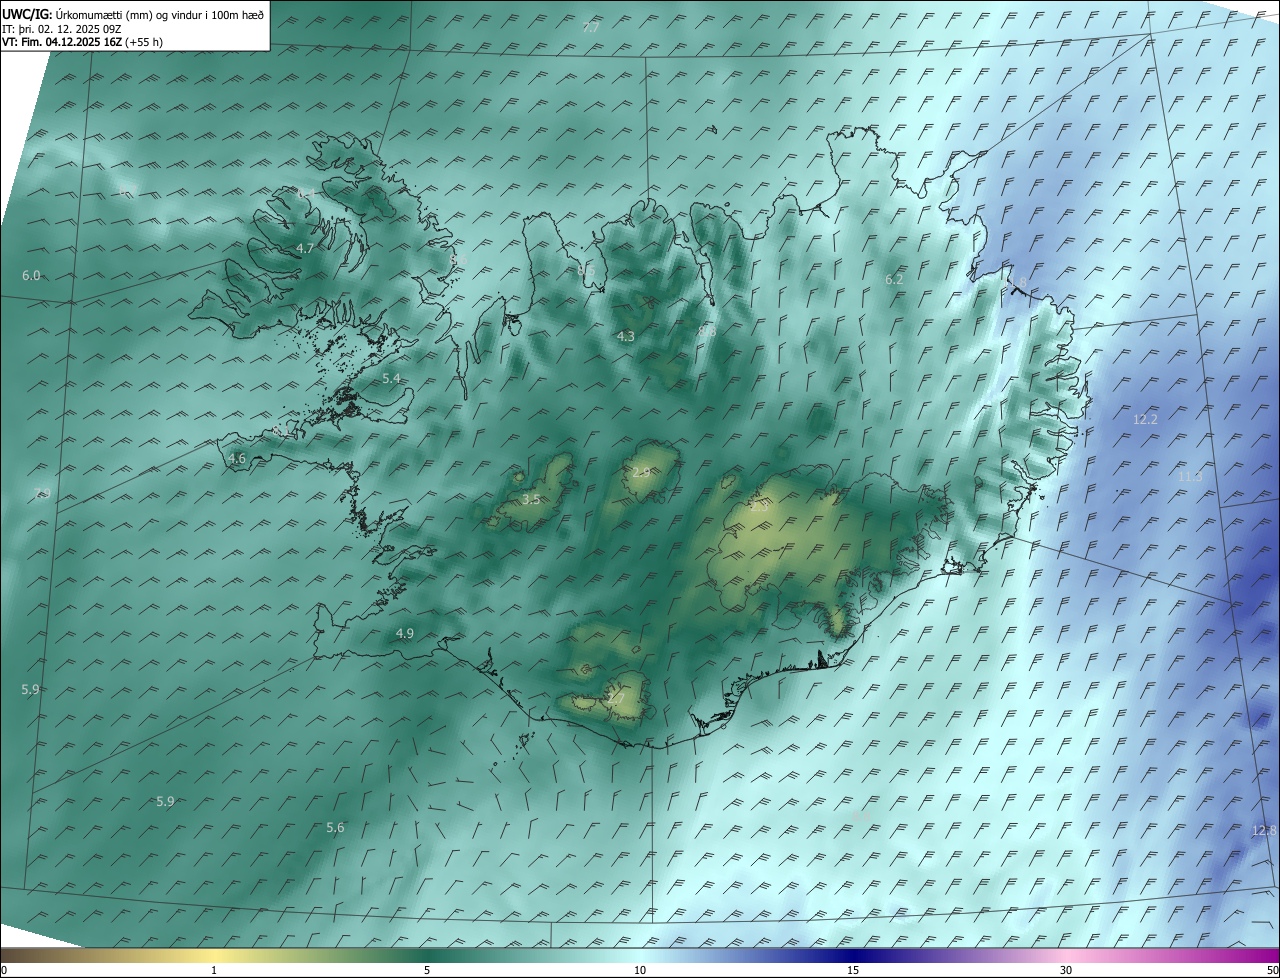Click the 2.7 value on the southern glacier
The image size is (1280, 978).
coord(615,698)
